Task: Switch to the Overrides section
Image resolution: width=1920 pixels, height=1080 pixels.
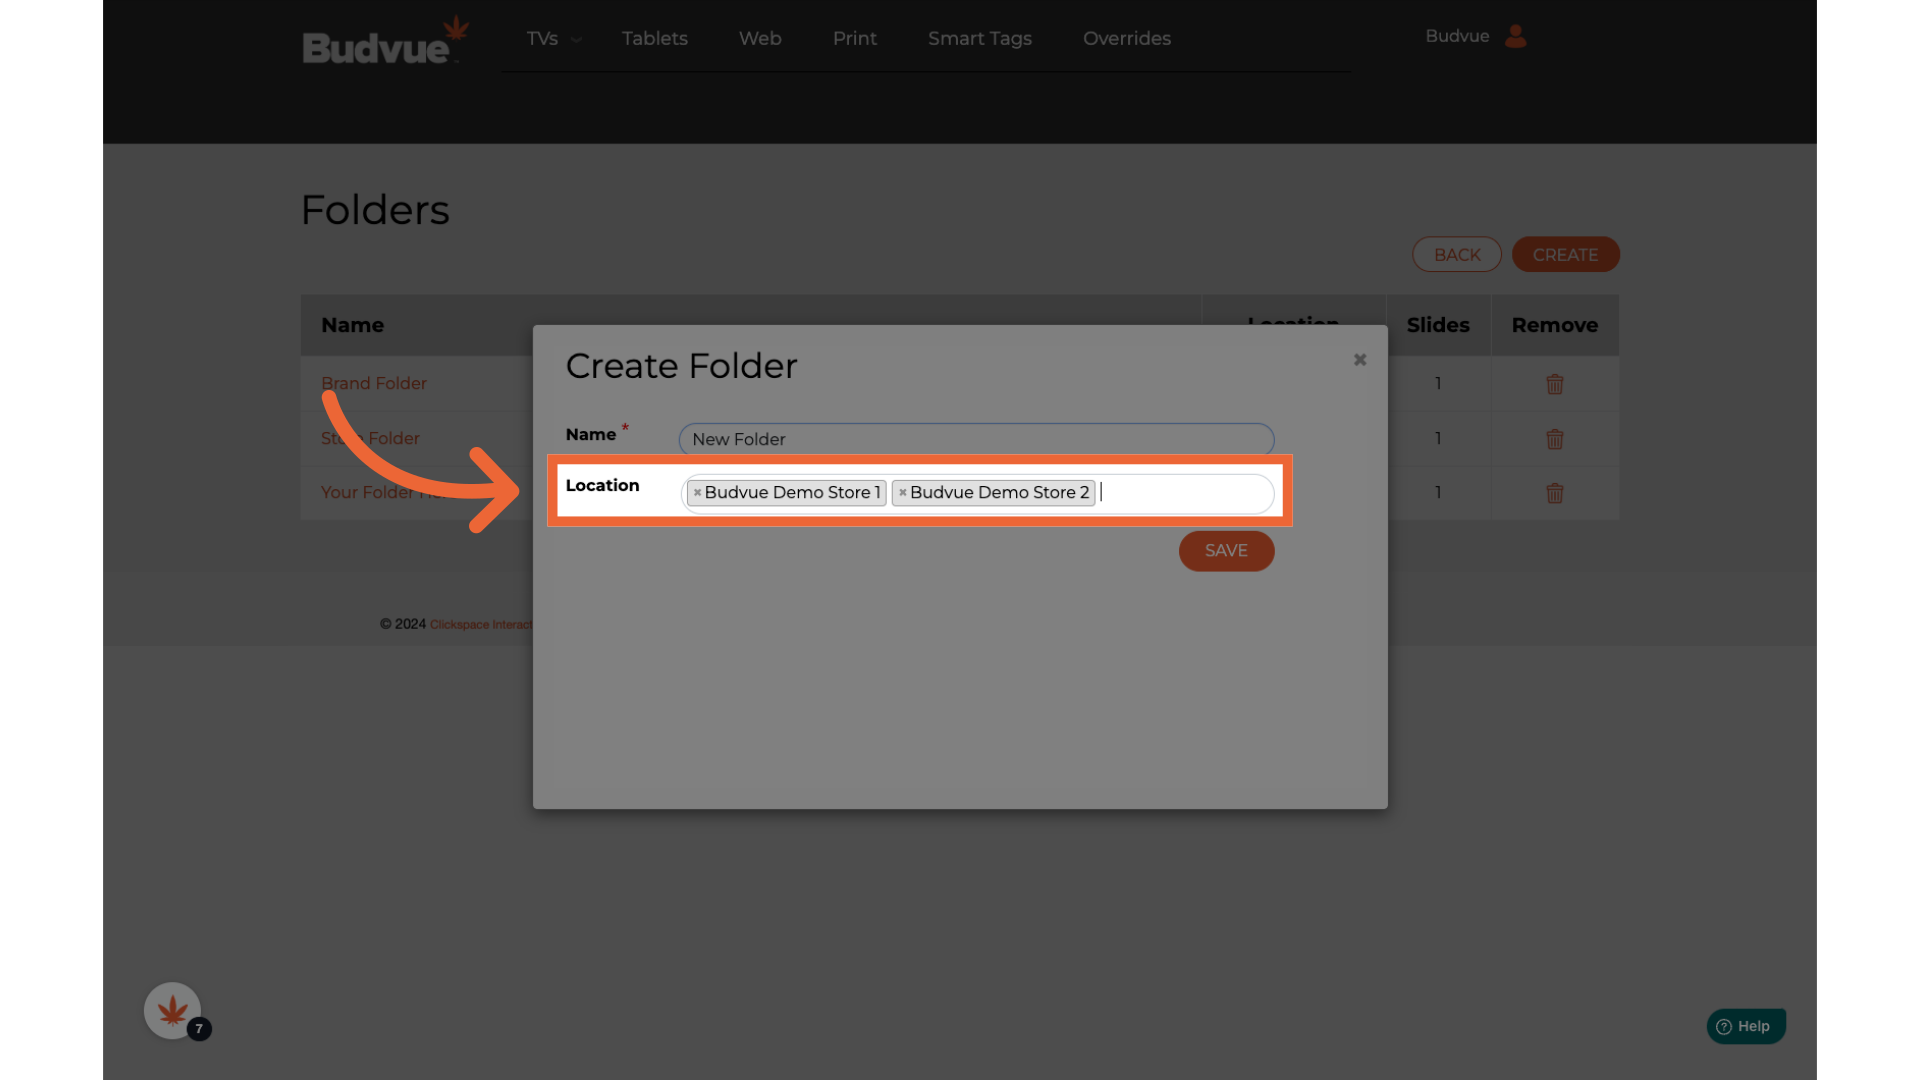Action: coord(1126,39)
